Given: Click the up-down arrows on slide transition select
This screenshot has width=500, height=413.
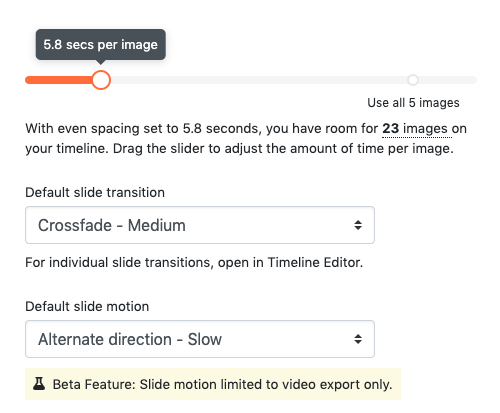Looking at the screenshot, I should pos(358,225).
